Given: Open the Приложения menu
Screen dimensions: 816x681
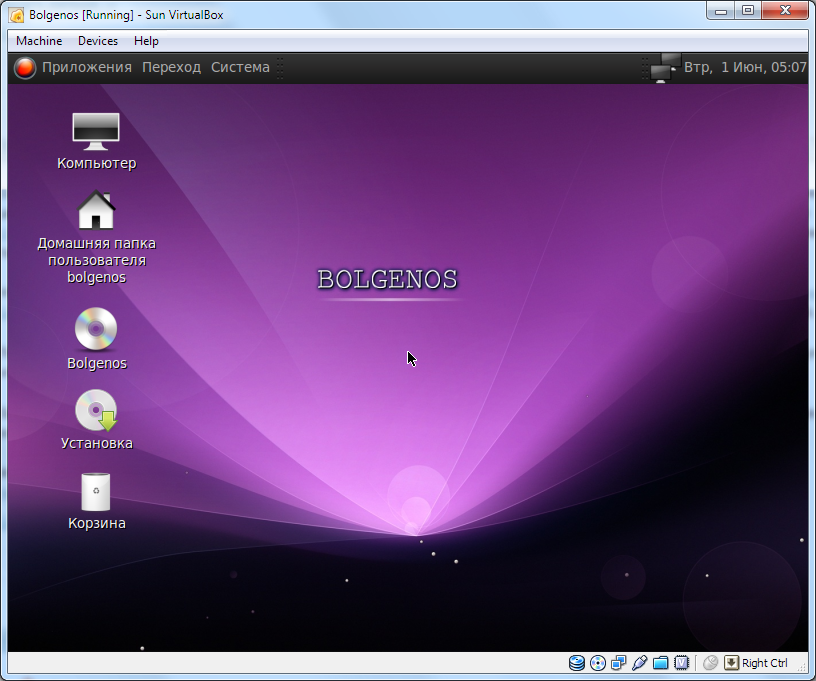Looking at the screenshot, I should click(86, 67).
